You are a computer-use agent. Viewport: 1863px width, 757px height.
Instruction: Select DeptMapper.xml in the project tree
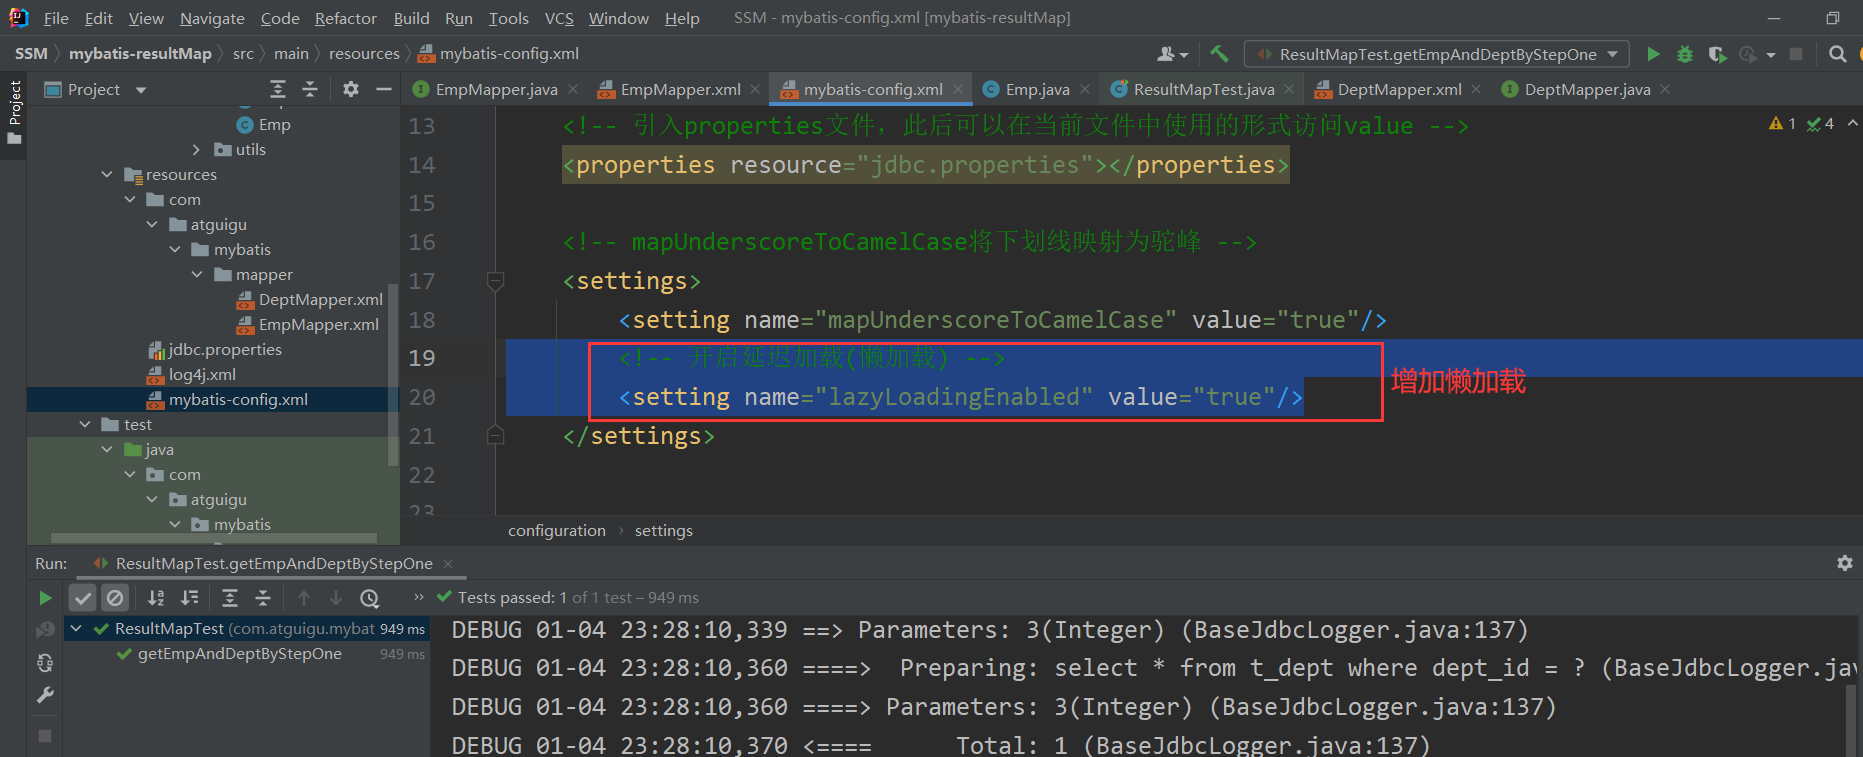pos(321,299)
